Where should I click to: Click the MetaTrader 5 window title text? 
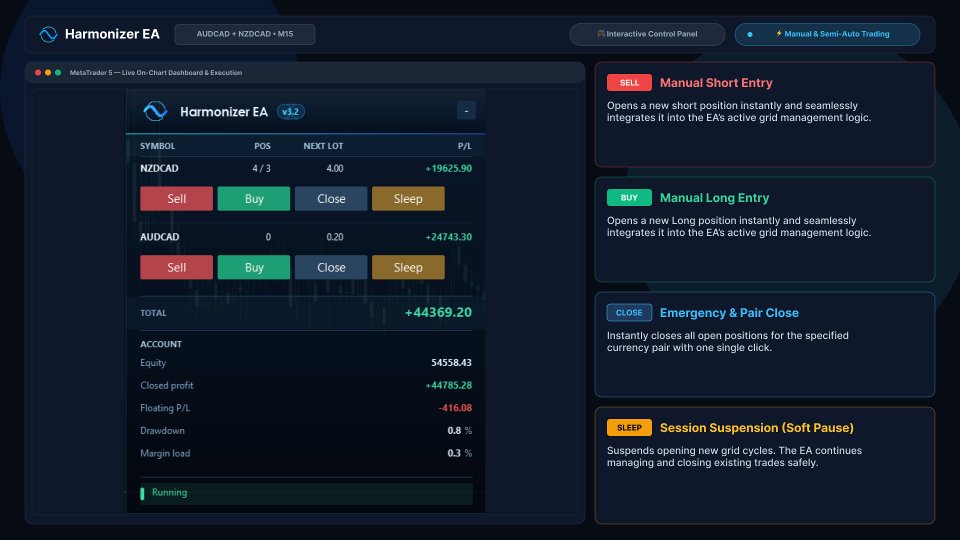[156, 72]
